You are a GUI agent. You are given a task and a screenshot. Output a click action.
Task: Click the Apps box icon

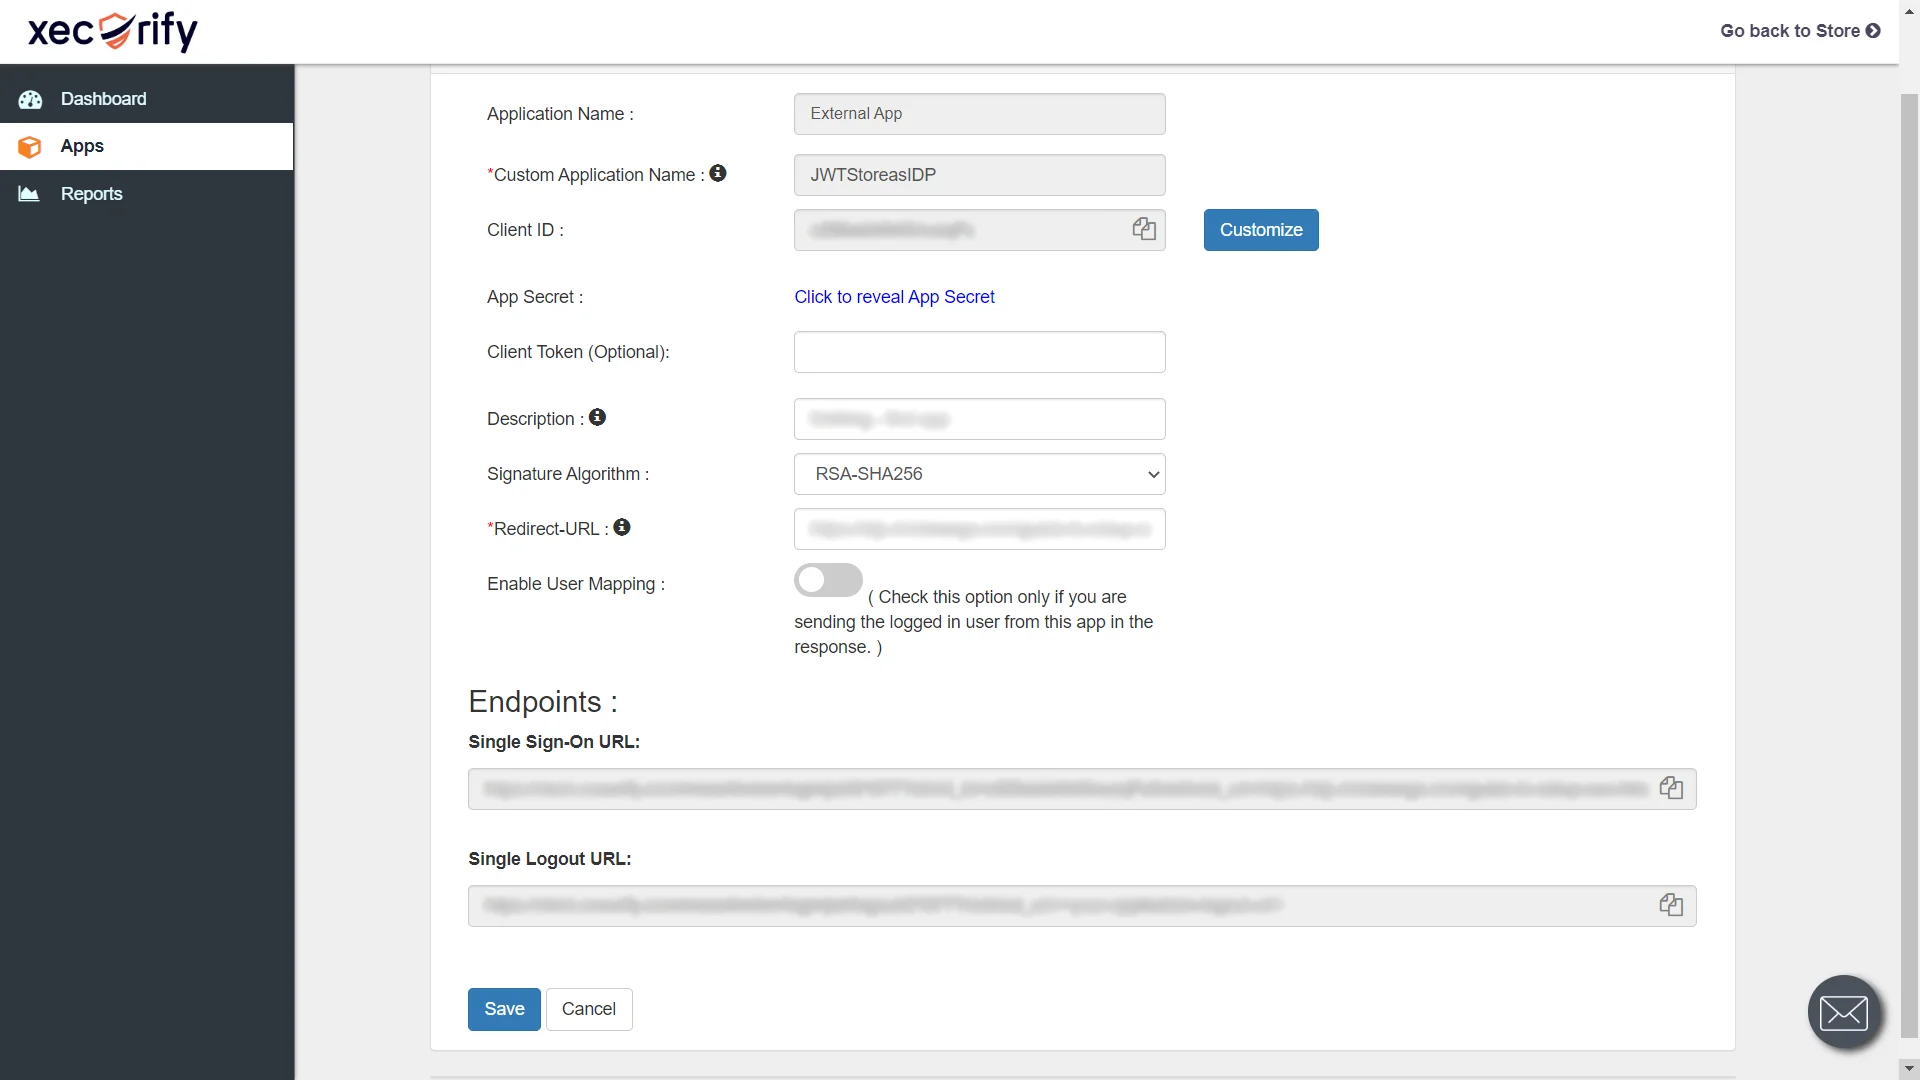(x=30, y=147)
